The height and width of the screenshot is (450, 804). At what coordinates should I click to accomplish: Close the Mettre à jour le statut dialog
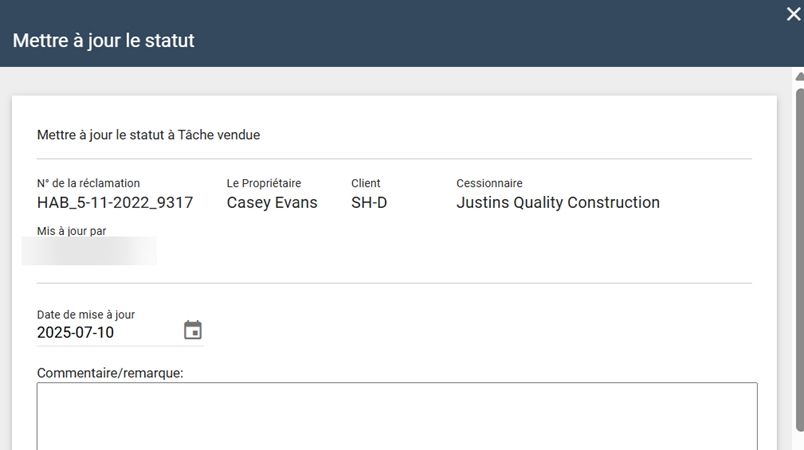point(793,14)
